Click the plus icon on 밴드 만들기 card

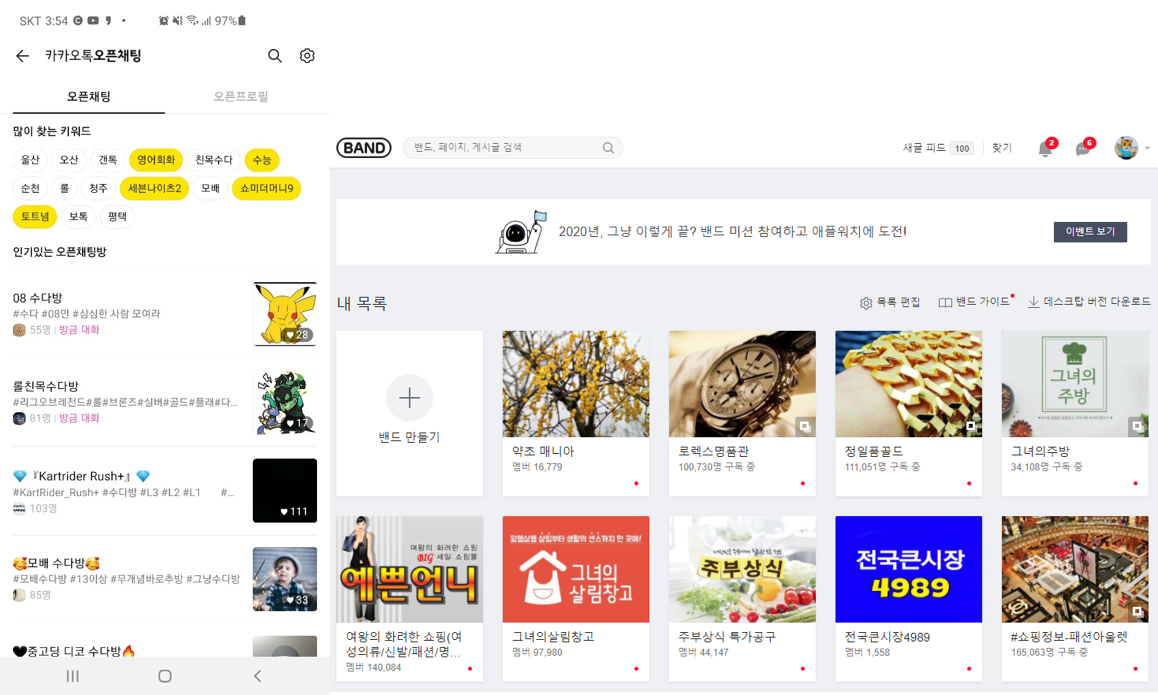tap(409, 398)
